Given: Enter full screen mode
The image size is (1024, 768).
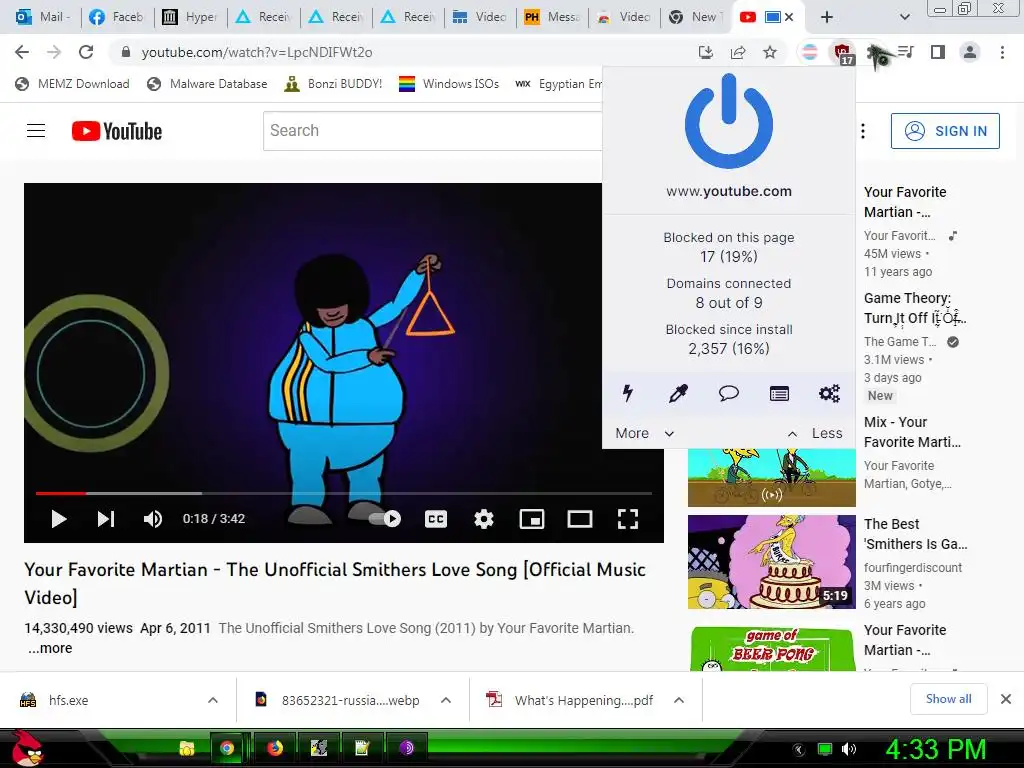Looking at the screenshot, I should click(x=628, y=519).
